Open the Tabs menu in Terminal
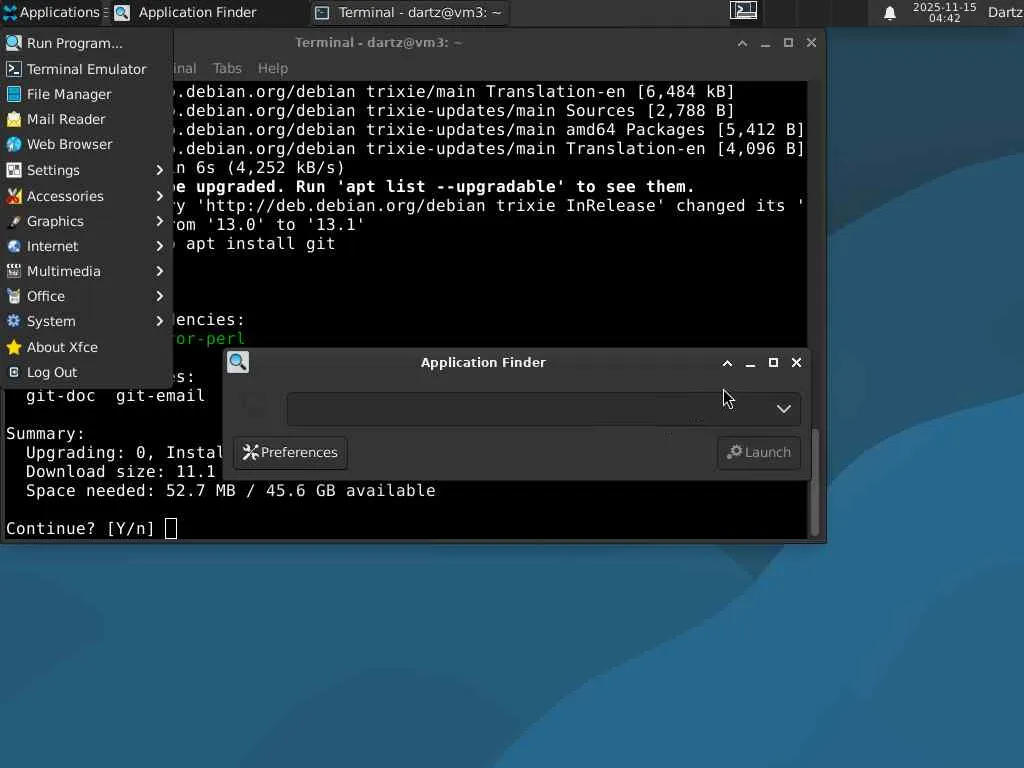 tap(227, 69)
